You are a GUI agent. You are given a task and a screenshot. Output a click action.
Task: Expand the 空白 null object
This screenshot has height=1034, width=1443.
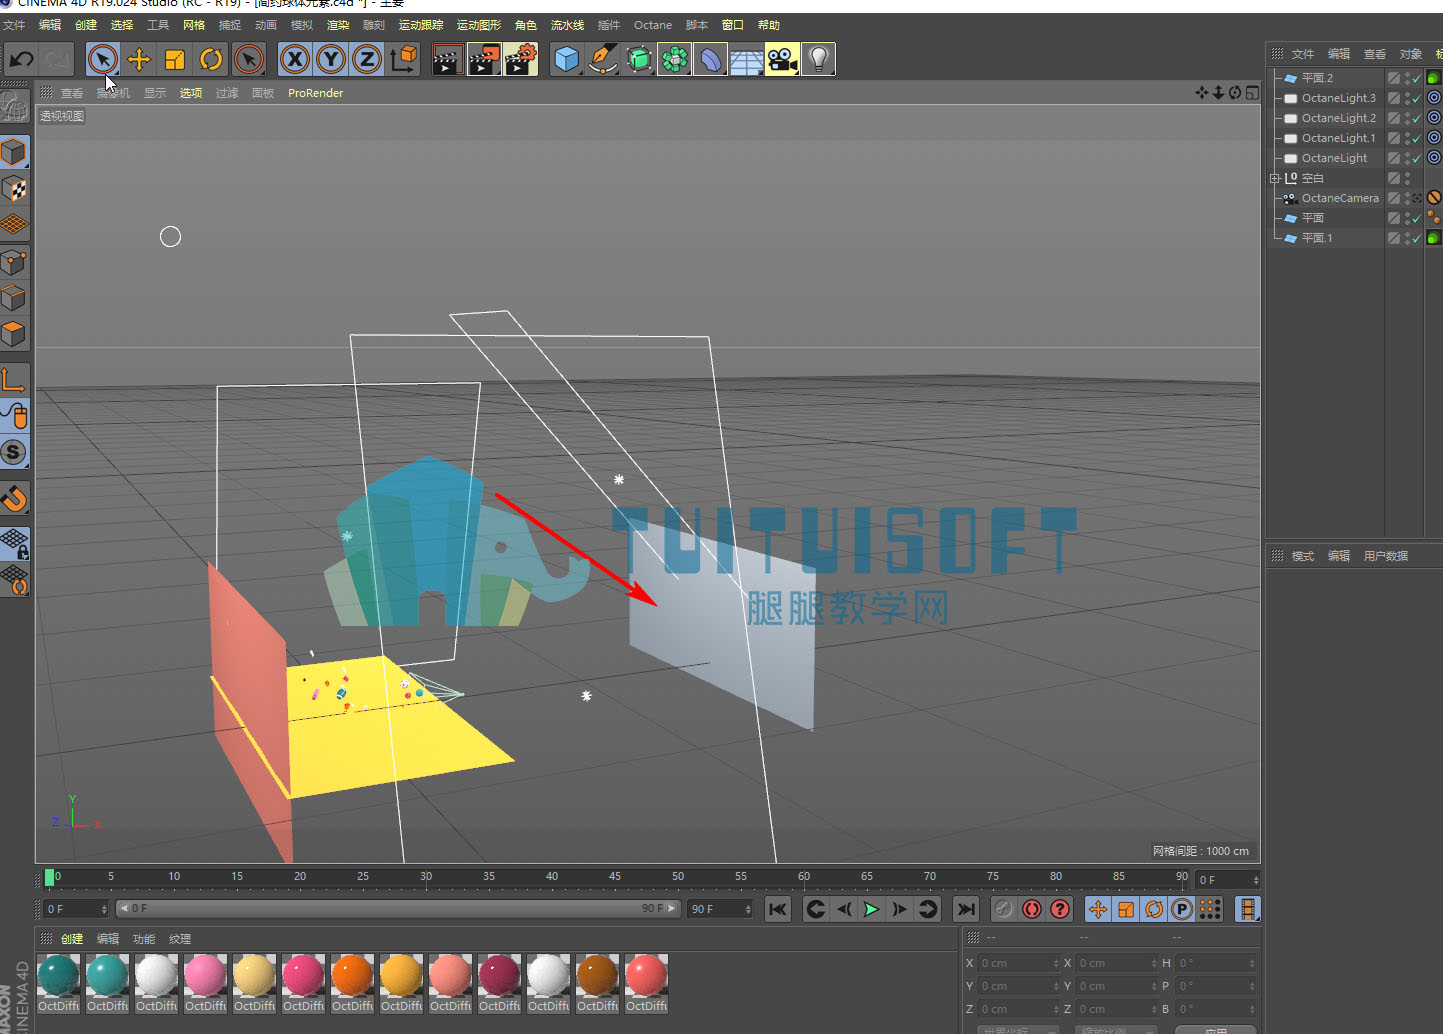[1275, 178]
